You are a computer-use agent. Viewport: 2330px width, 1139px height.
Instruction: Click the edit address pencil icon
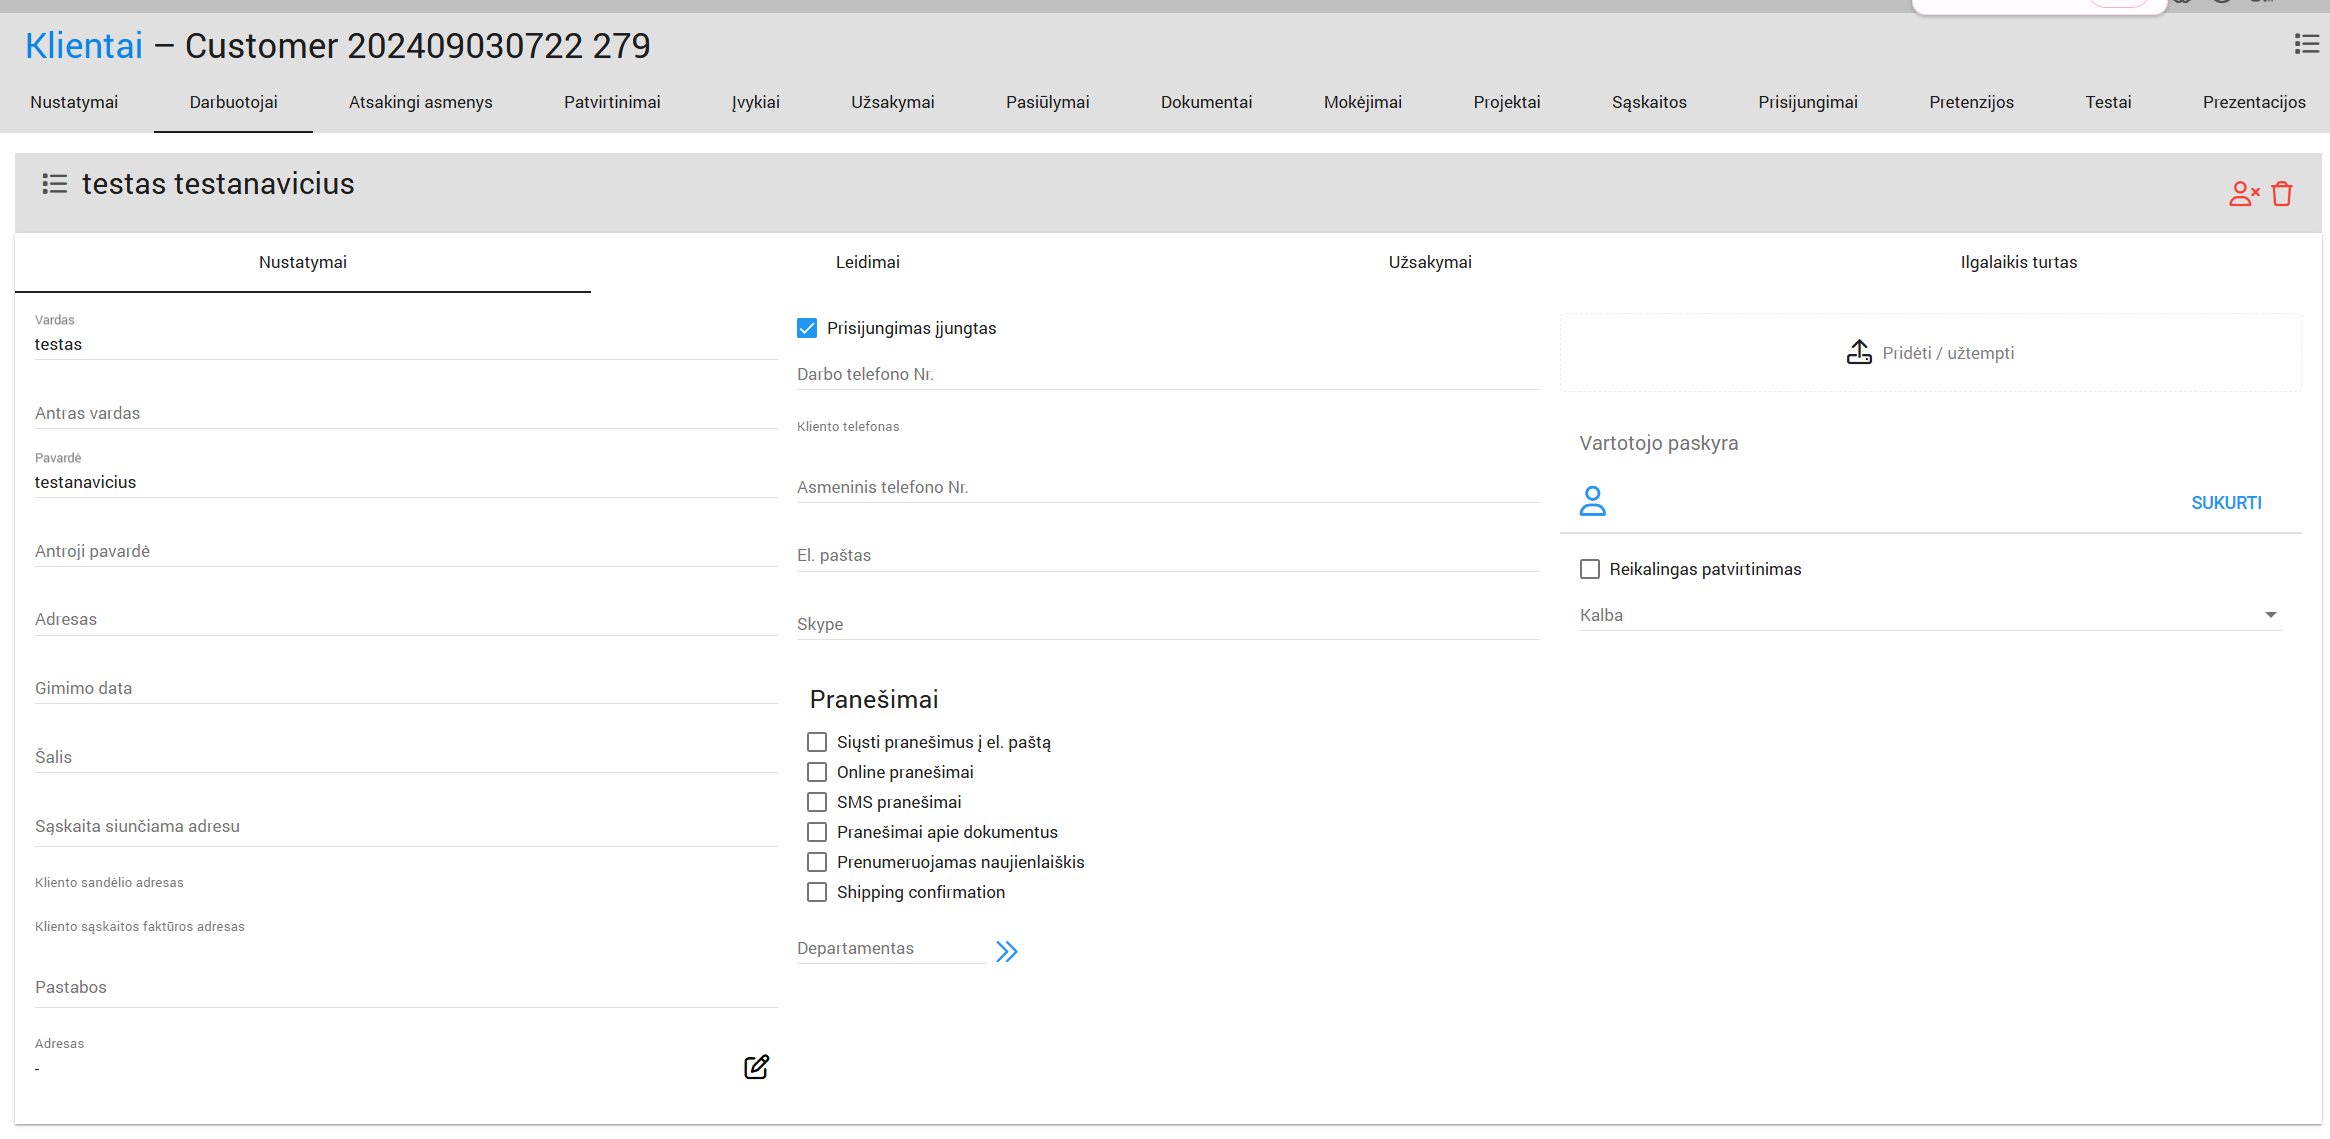coord(756,1067)
